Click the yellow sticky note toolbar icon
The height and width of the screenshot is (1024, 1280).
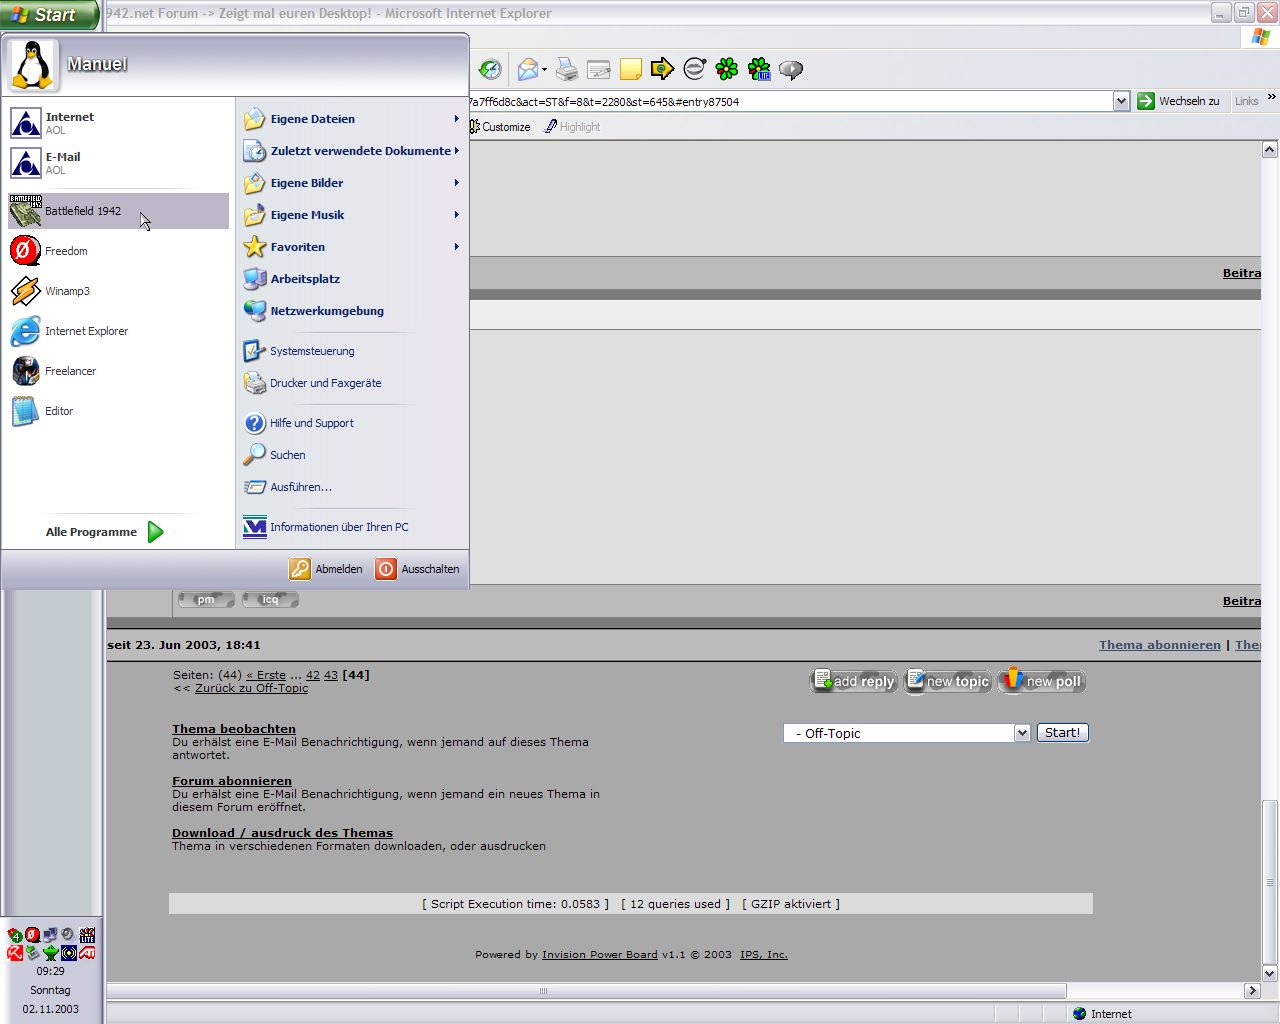(631, 69)
